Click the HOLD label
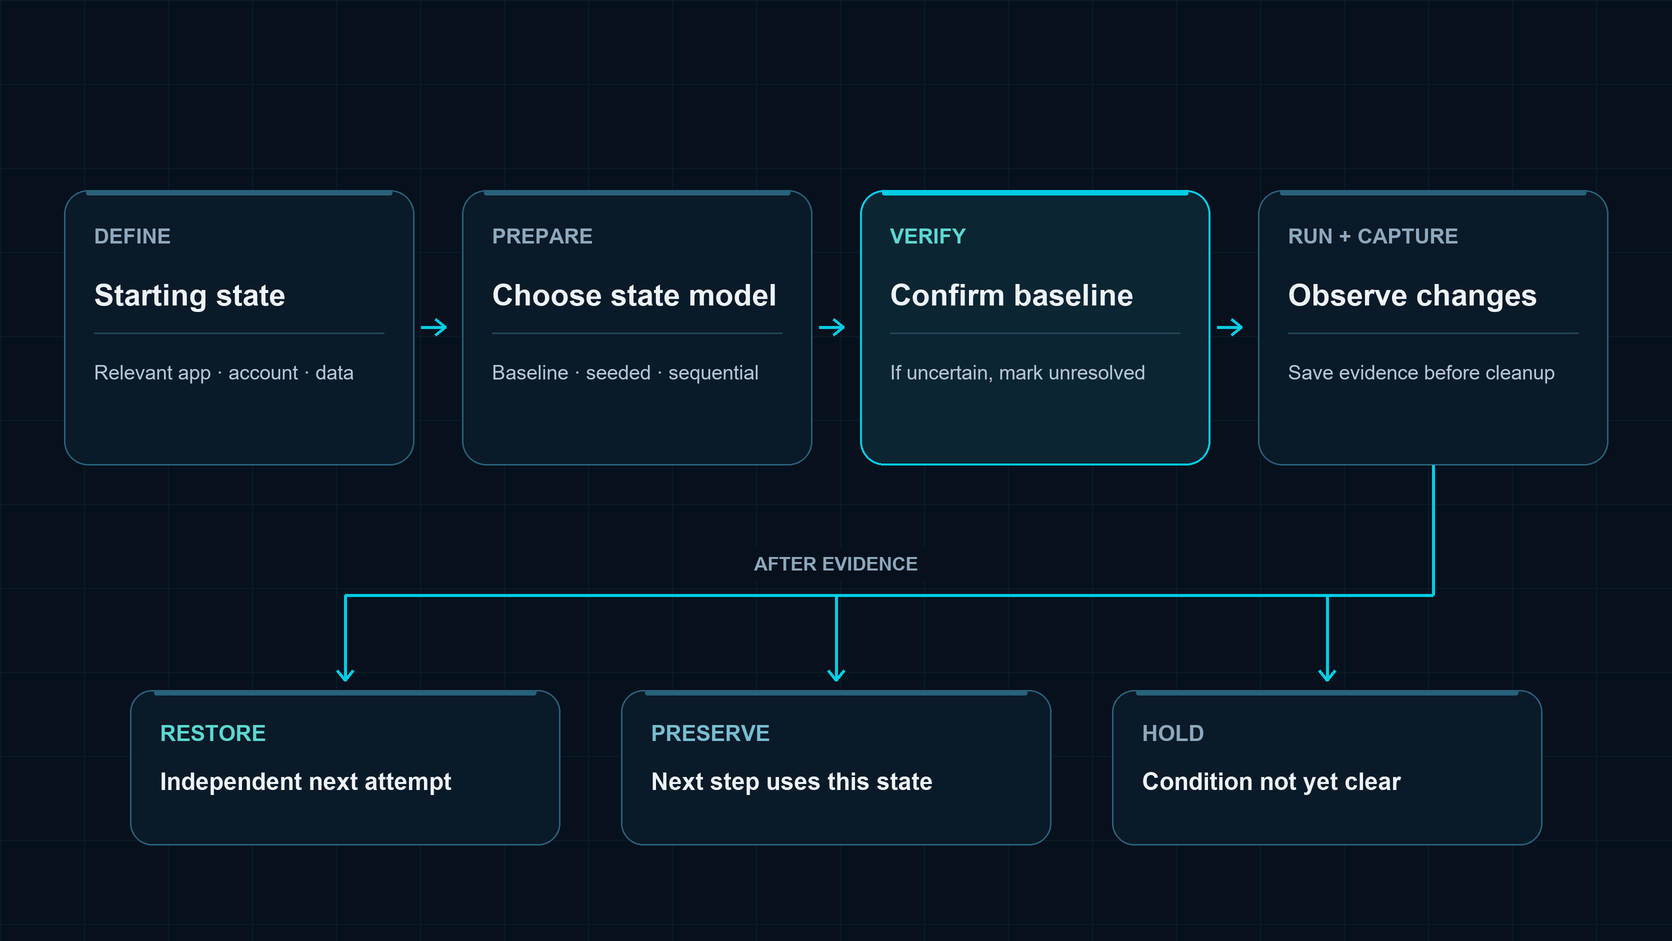Image resolution: width=1672 pixels, height=941 pixels. point(1172,733)
